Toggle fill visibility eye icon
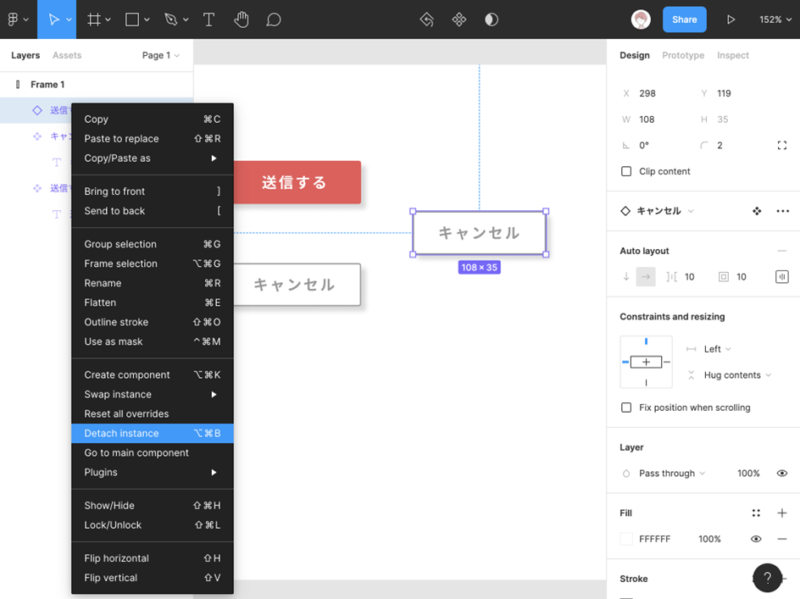The width and height of the screenshot is (800, 599). coord(756,539)
